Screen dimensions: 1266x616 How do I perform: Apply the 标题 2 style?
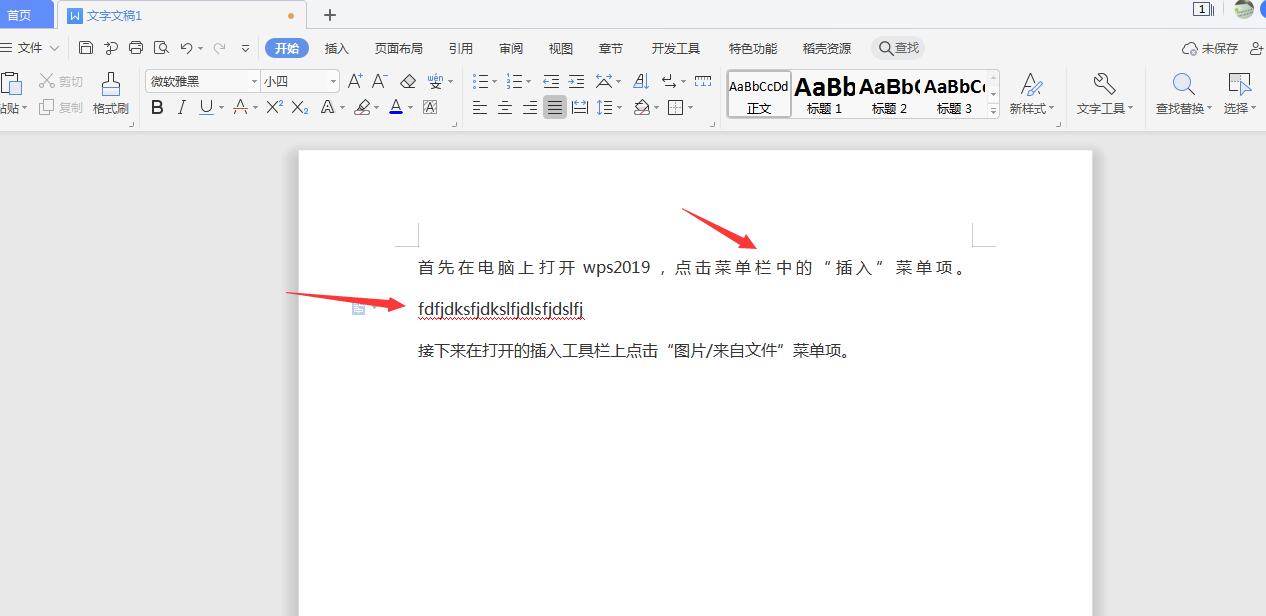(889, 94)
